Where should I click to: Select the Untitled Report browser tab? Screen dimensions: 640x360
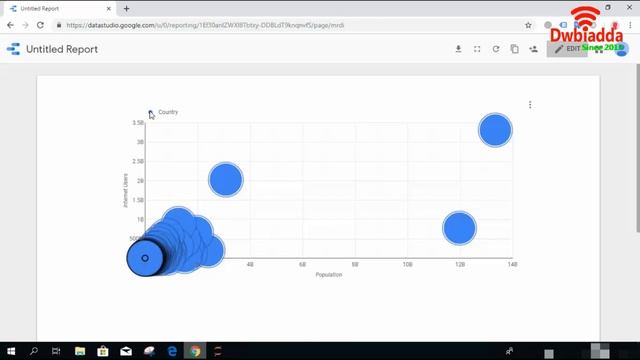tap(60, 9)
